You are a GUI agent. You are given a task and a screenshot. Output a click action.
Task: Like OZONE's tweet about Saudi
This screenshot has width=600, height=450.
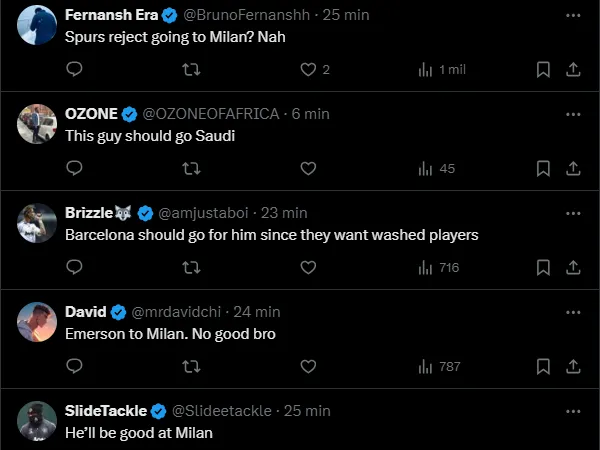tap(309, 168)
